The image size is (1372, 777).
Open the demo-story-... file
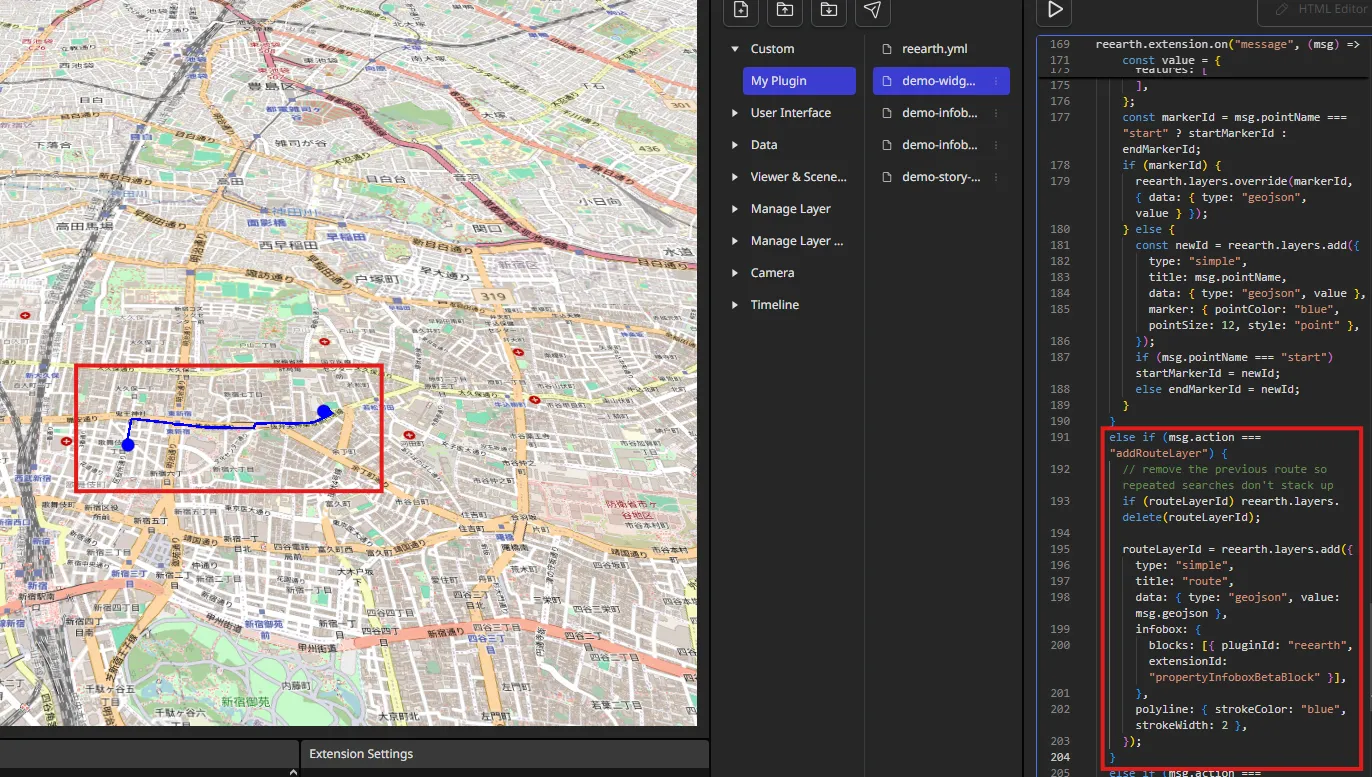[x=940, y=177]
